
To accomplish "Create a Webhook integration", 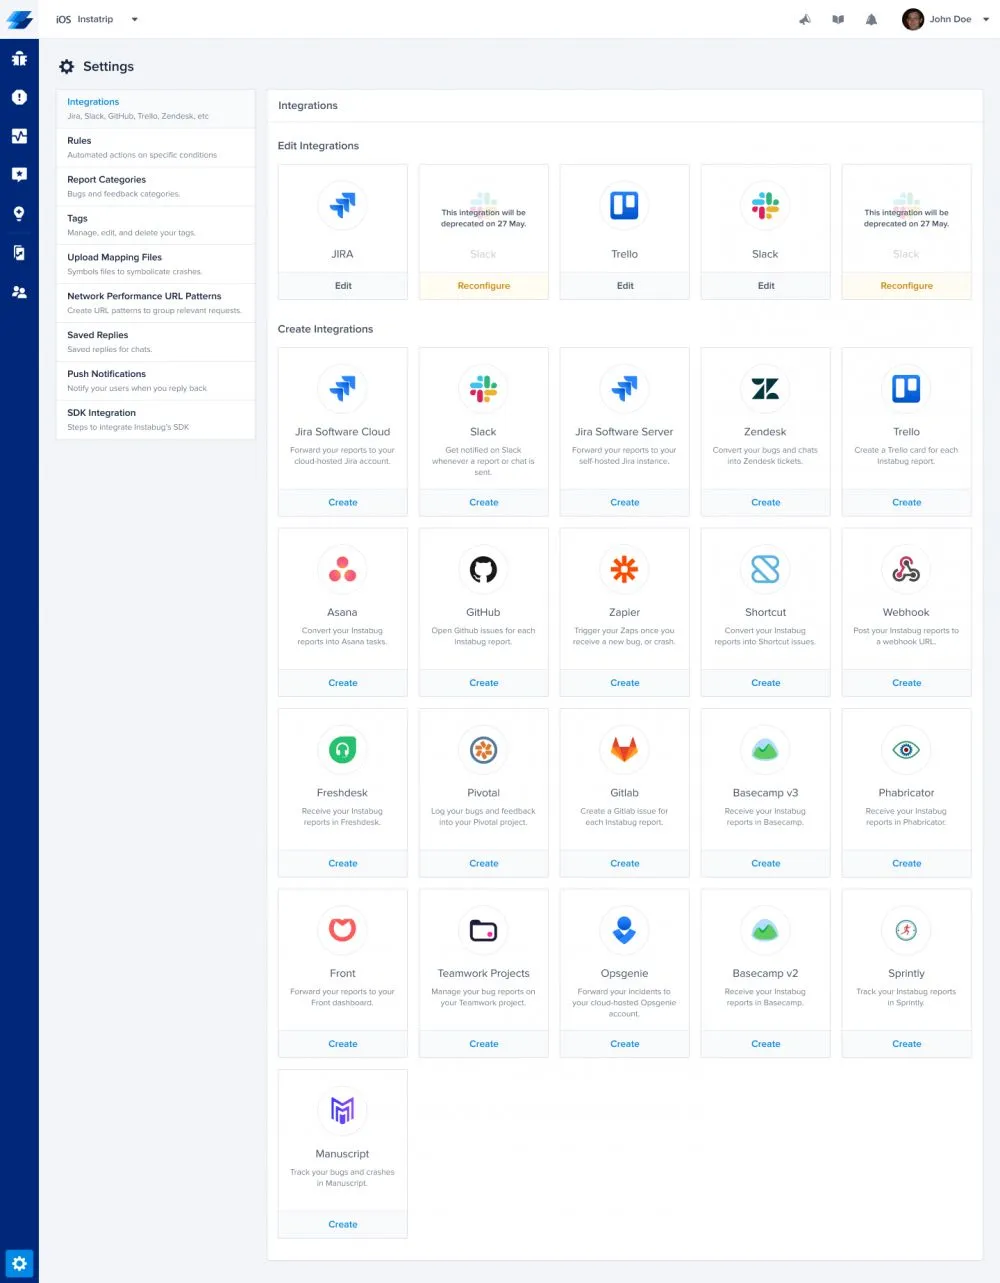I will coord(907,683).
